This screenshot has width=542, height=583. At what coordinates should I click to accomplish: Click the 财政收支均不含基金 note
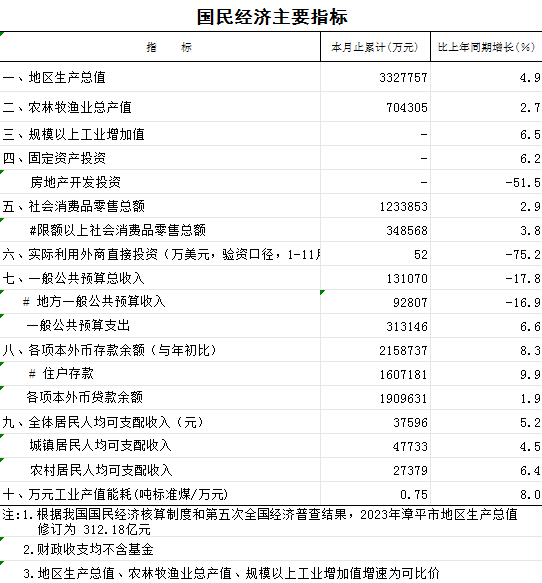pyautogui.click(x=88, y=549)
